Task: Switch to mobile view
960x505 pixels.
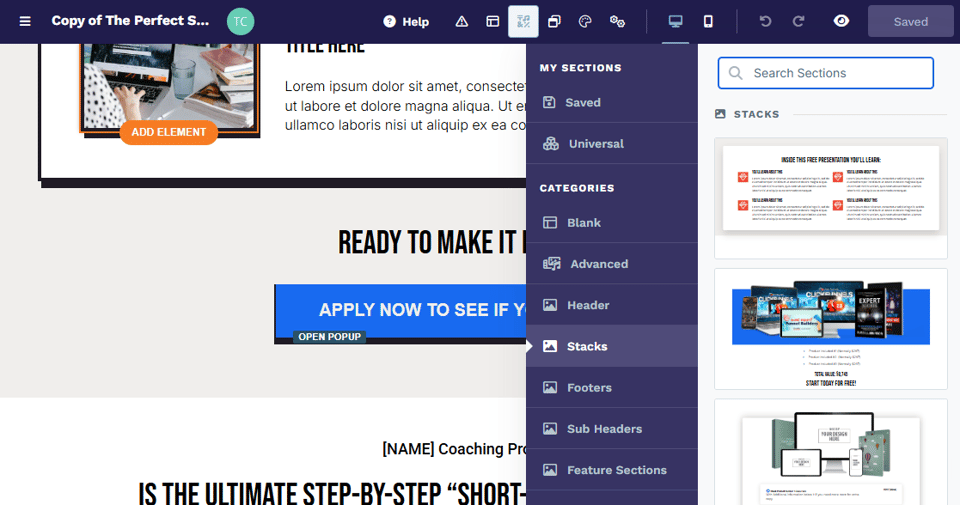Action: coord(708,21)
